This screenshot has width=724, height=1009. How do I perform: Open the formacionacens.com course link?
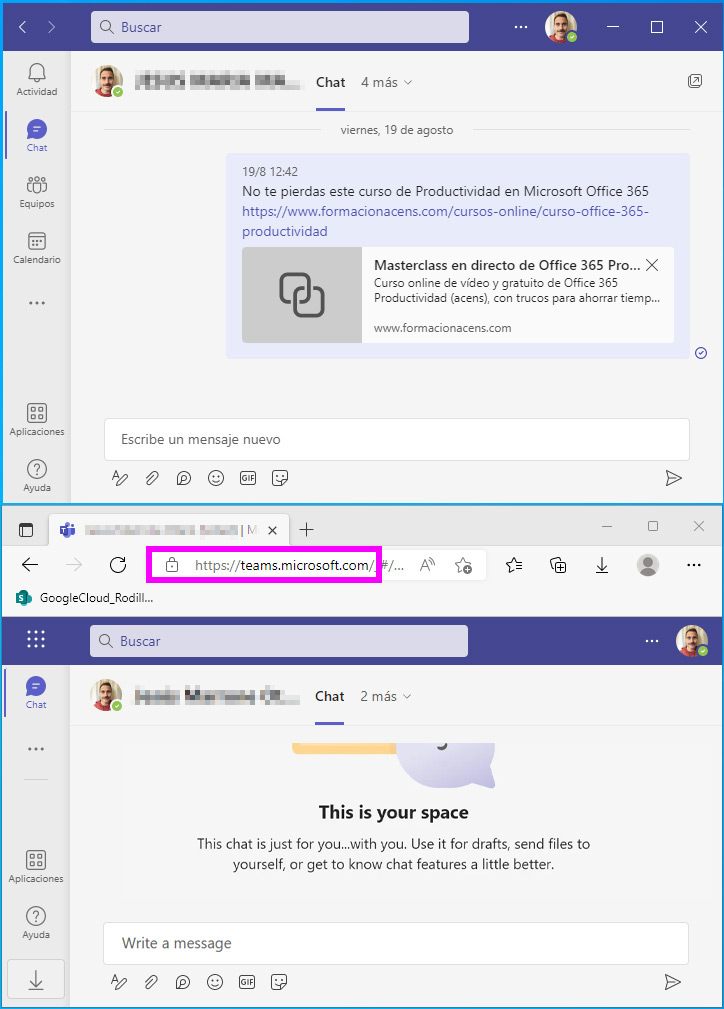coord(445,221)
